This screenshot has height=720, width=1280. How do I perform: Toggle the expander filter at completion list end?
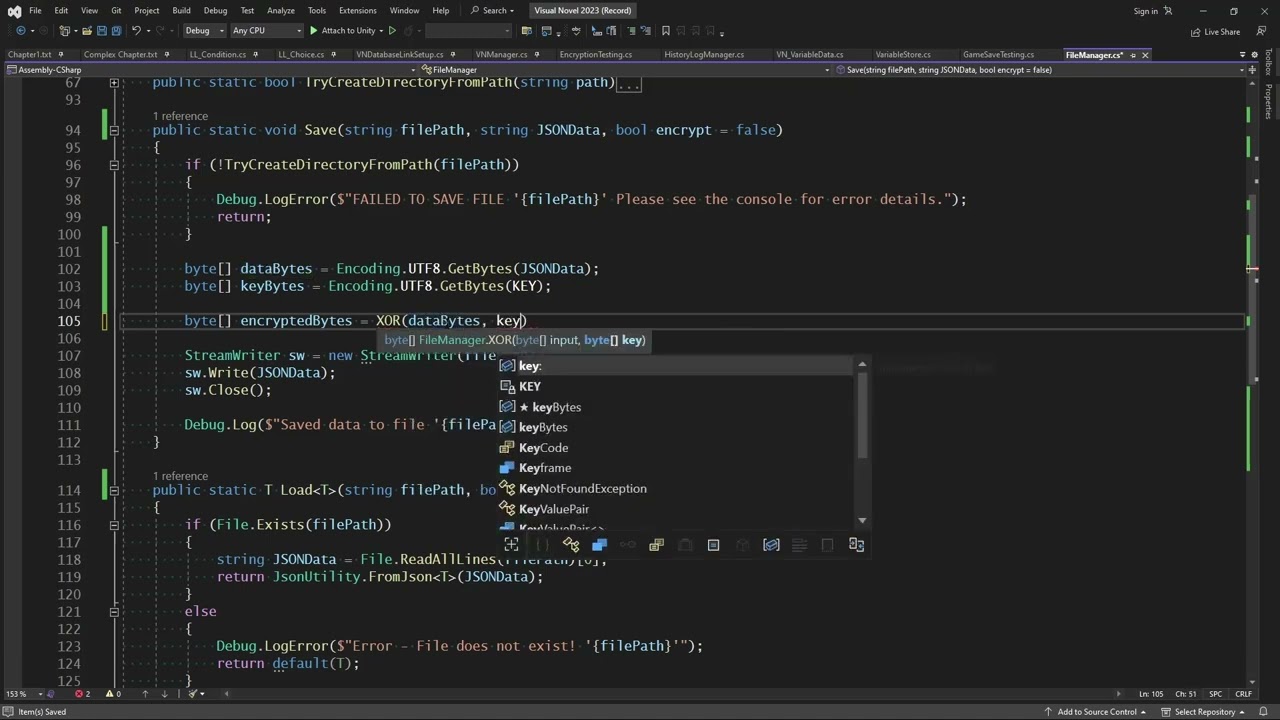coord(856,545)
